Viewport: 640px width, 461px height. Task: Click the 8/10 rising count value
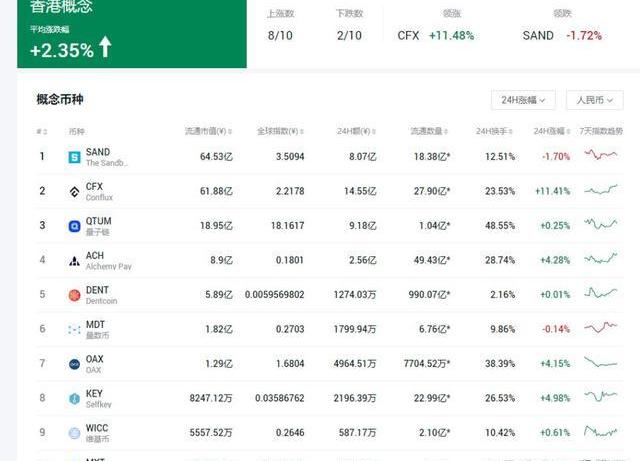tap(280, 36)
